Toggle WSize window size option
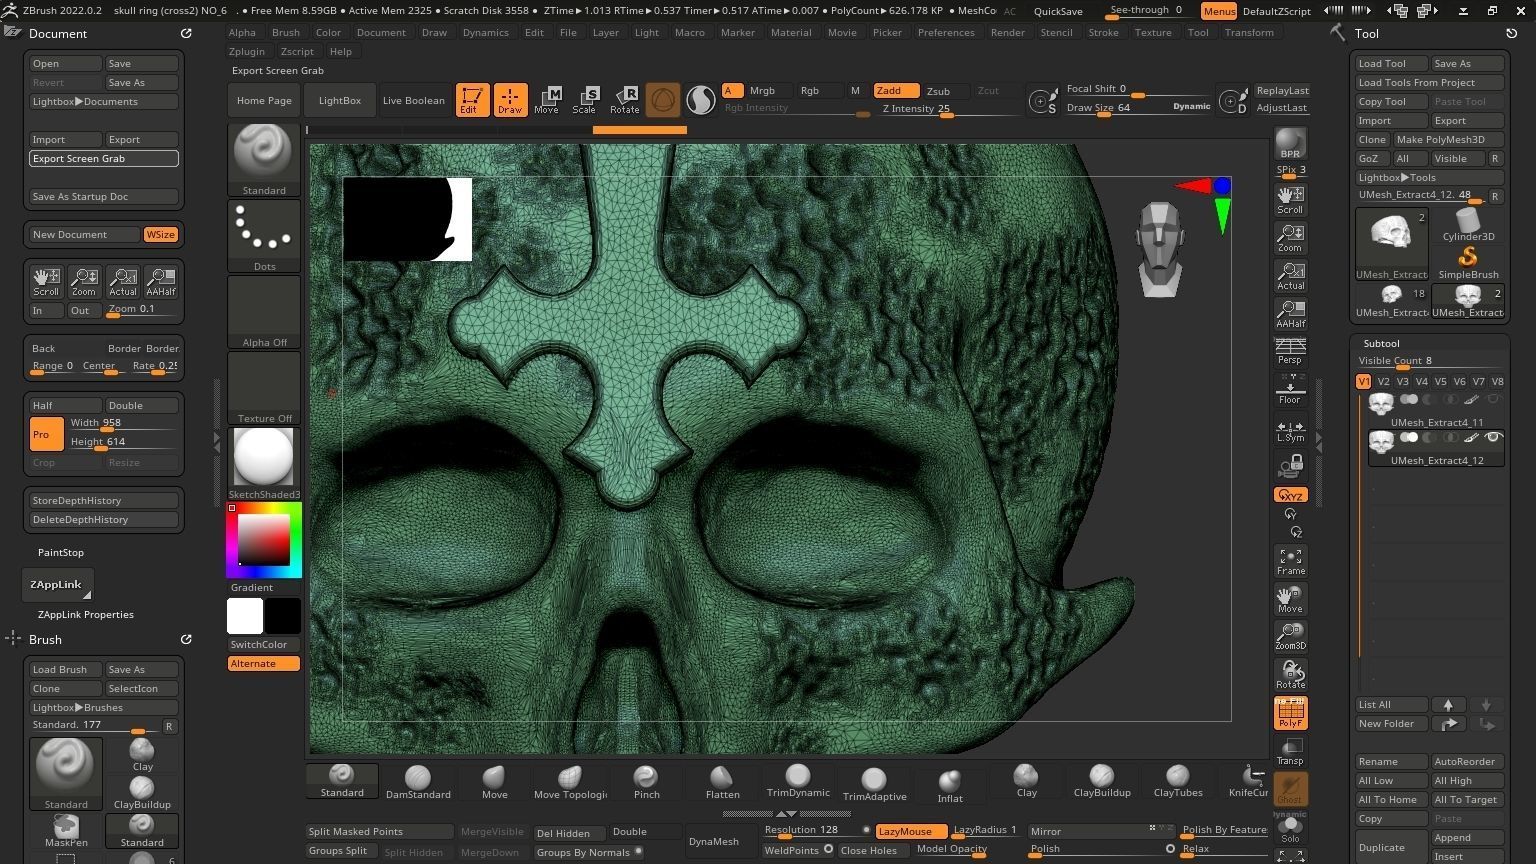 click(160, 235)
